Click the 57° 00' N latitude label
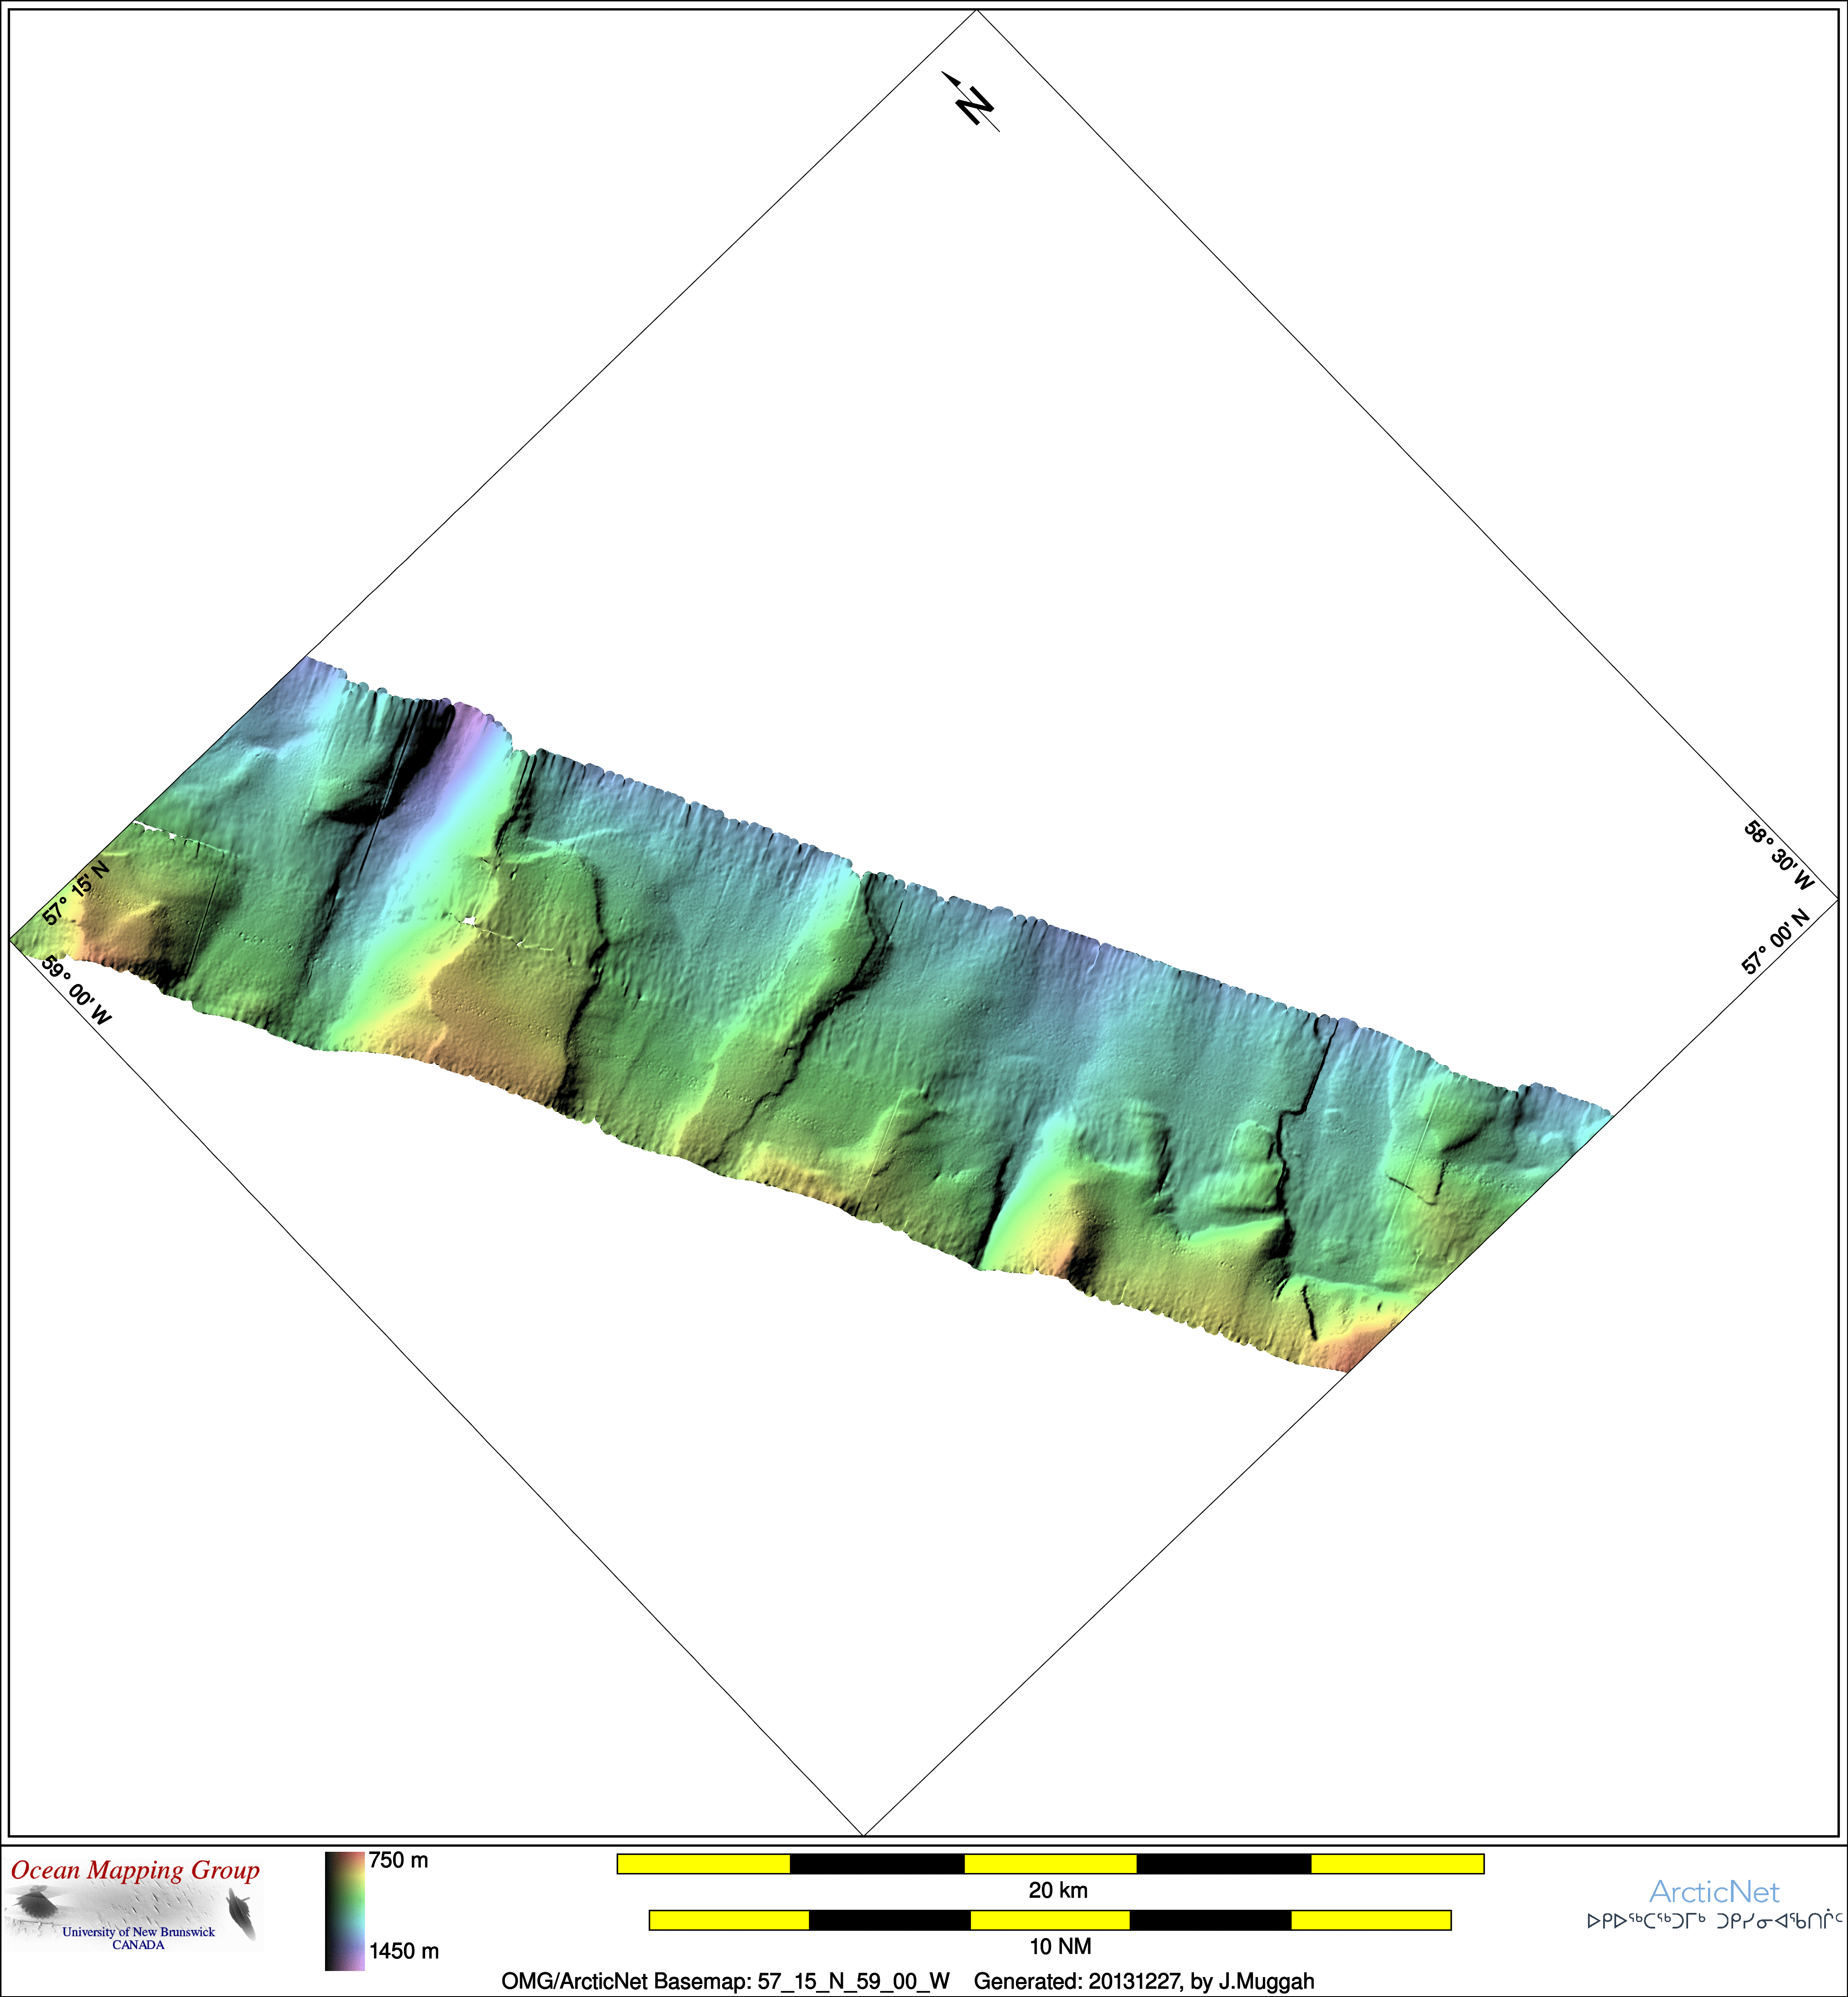This screenshot has height=1997, width=1848. coord(1775,941)
